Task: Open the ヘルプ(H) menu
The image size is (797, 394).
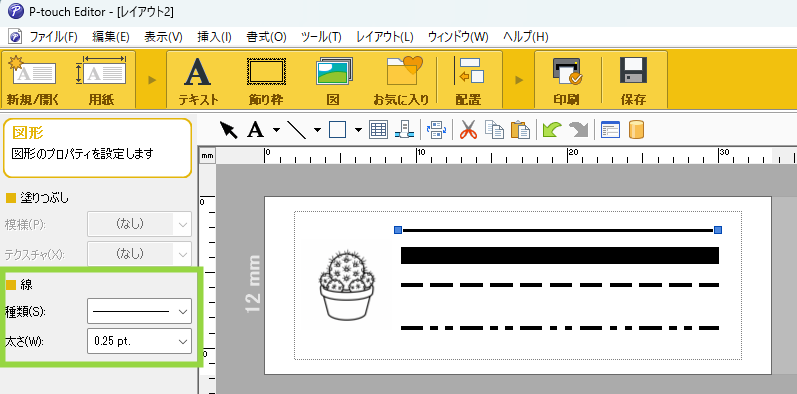Action: (x=526, y=37)
